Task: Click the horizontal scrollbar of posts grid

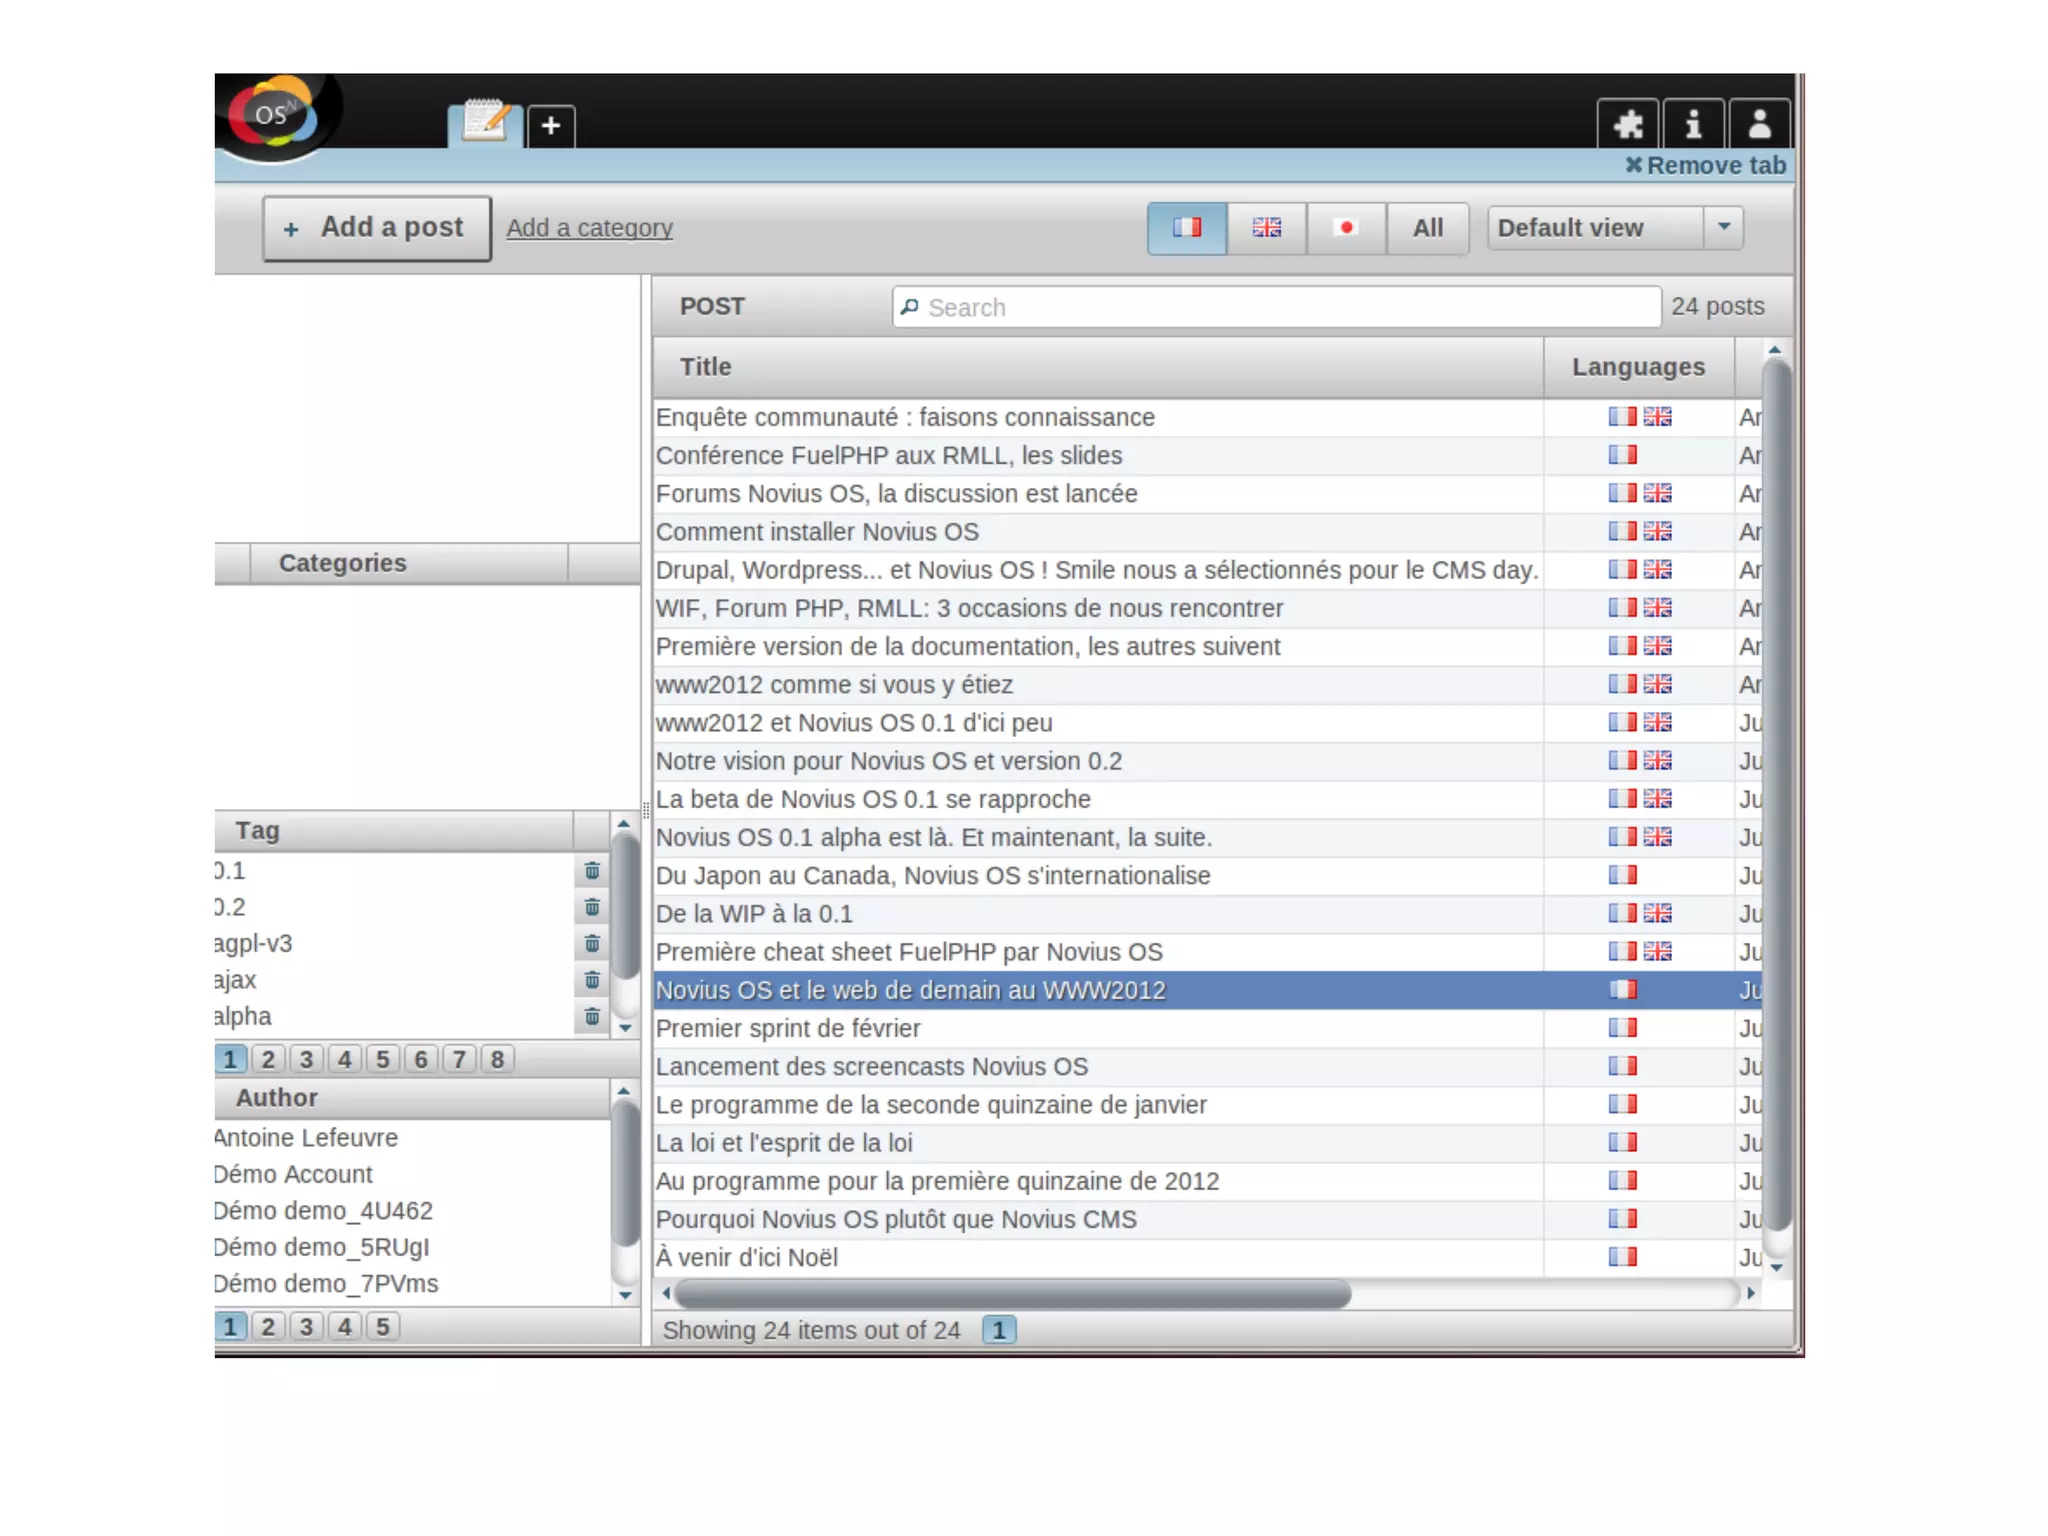Action: 1012,1294
